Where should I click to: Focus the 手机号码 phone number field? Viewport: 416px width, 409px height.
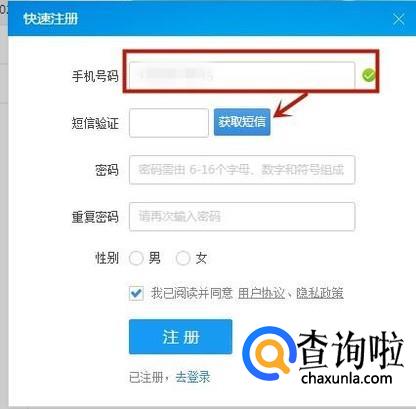click(x=242, y=75)
